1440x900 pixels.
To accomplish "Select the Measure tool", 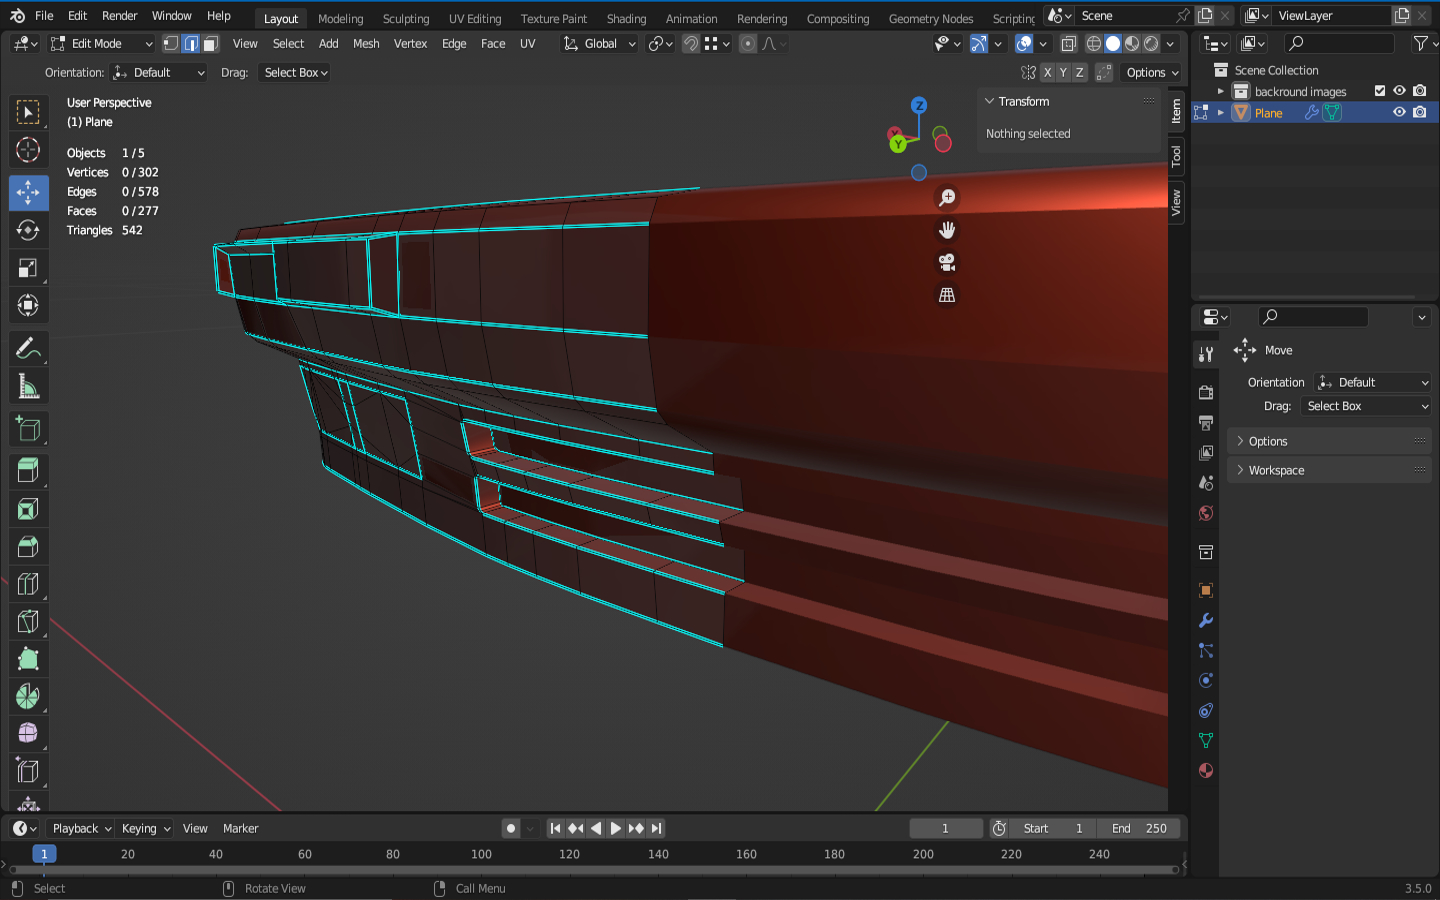I will tap(28, 386).
